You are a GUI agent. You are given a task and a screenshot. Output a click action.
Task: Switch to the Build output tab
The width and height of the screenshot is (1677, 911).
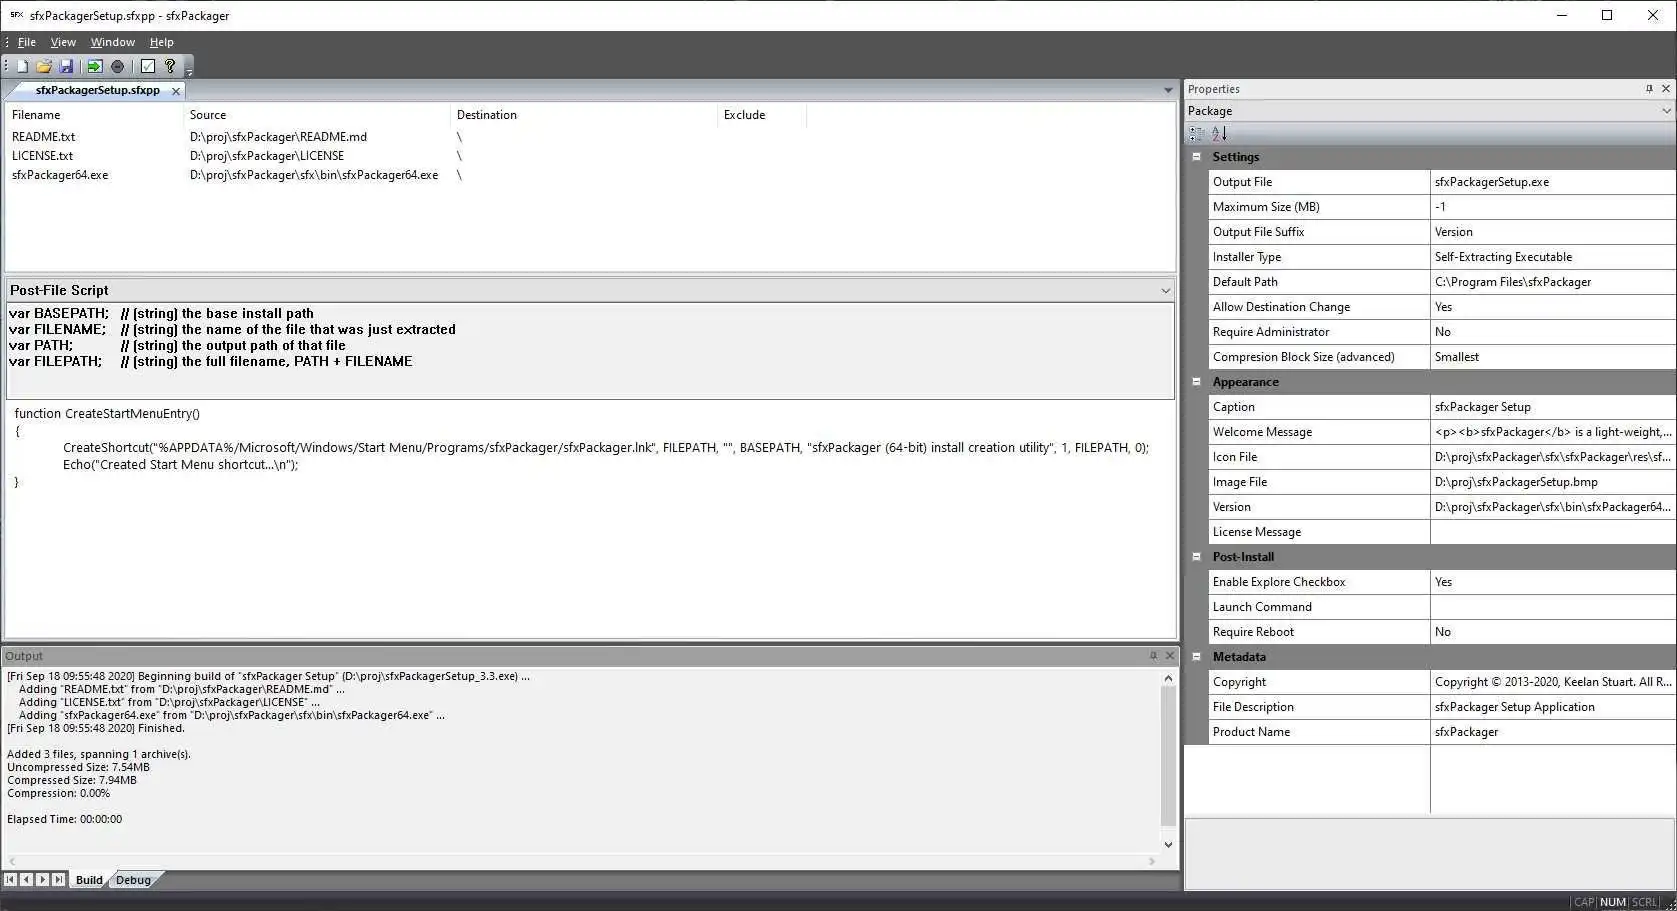[x=89, y=880]
